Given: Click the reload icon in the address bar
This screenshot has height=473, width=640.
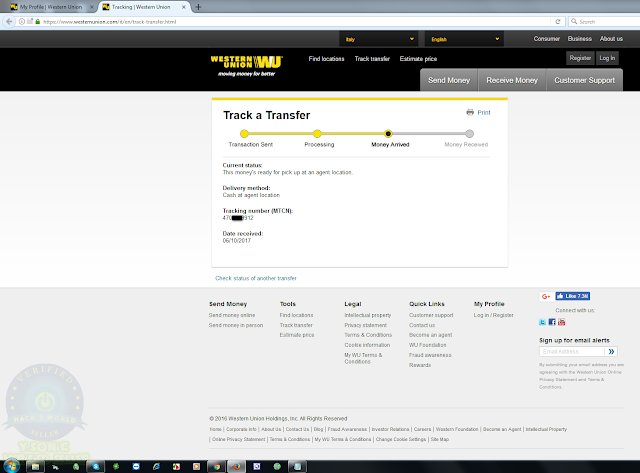Looking at the screenshot, I should pyautogui.click(x=558, y=22).
